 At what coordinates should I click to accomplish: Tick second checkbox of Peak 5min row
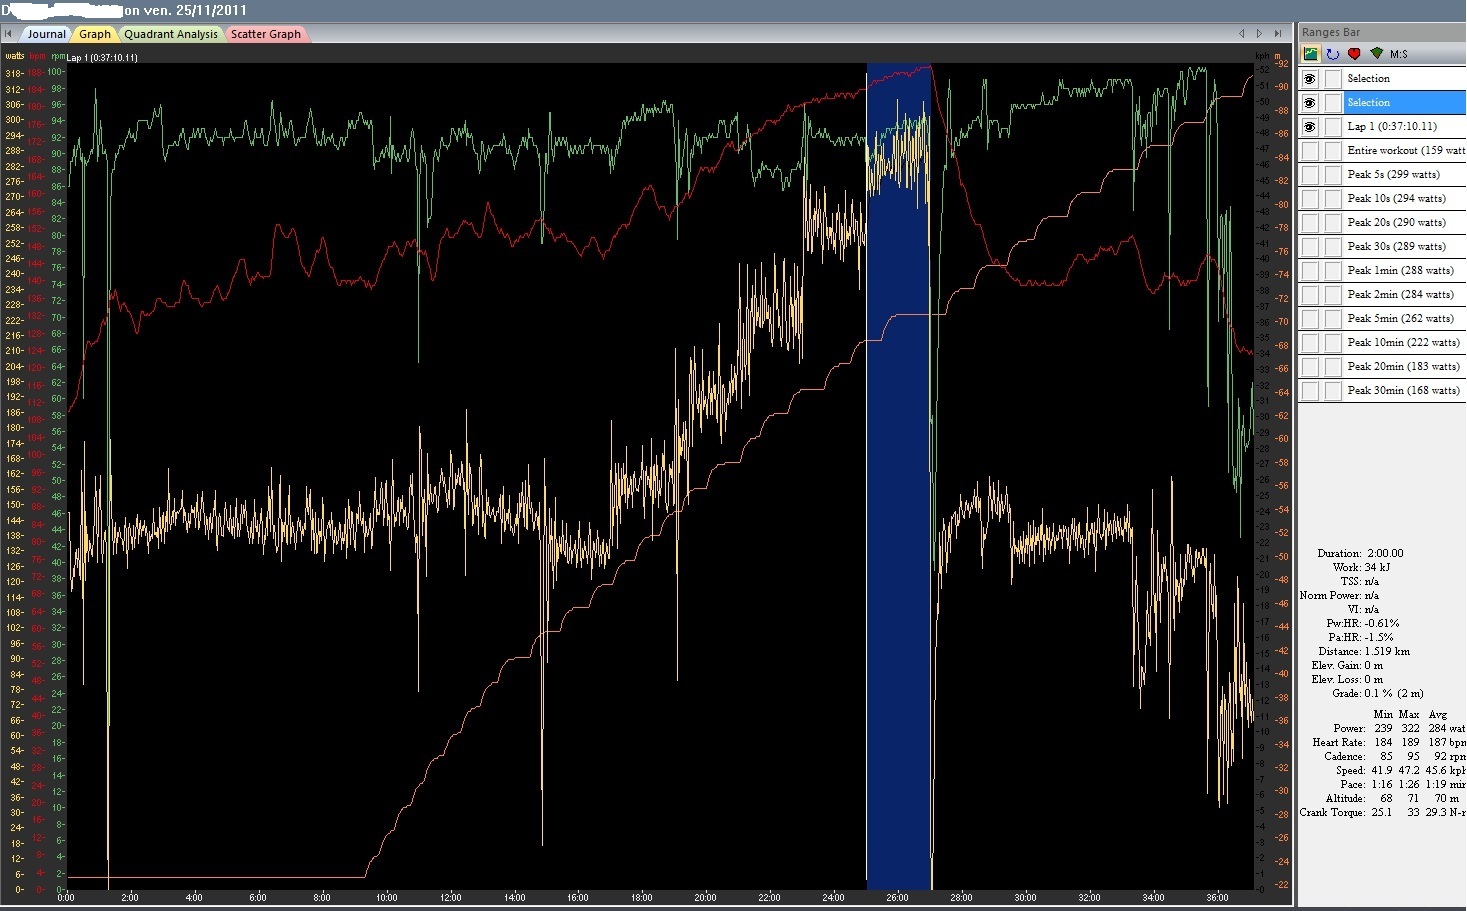[x=1333, y=319]
